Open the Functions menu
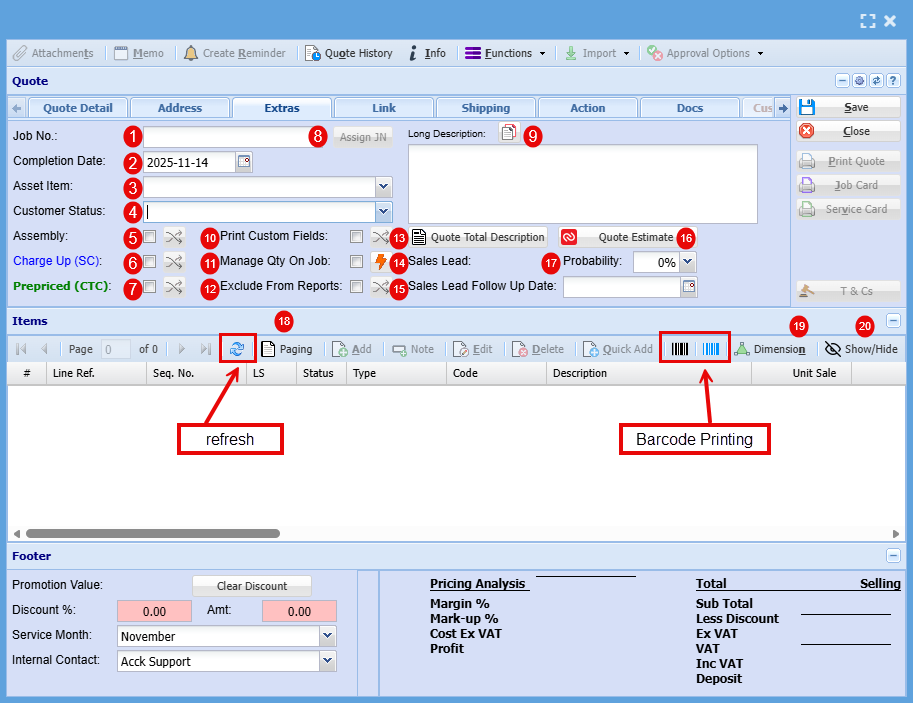The image size is (913, 703). click(506, 53)
